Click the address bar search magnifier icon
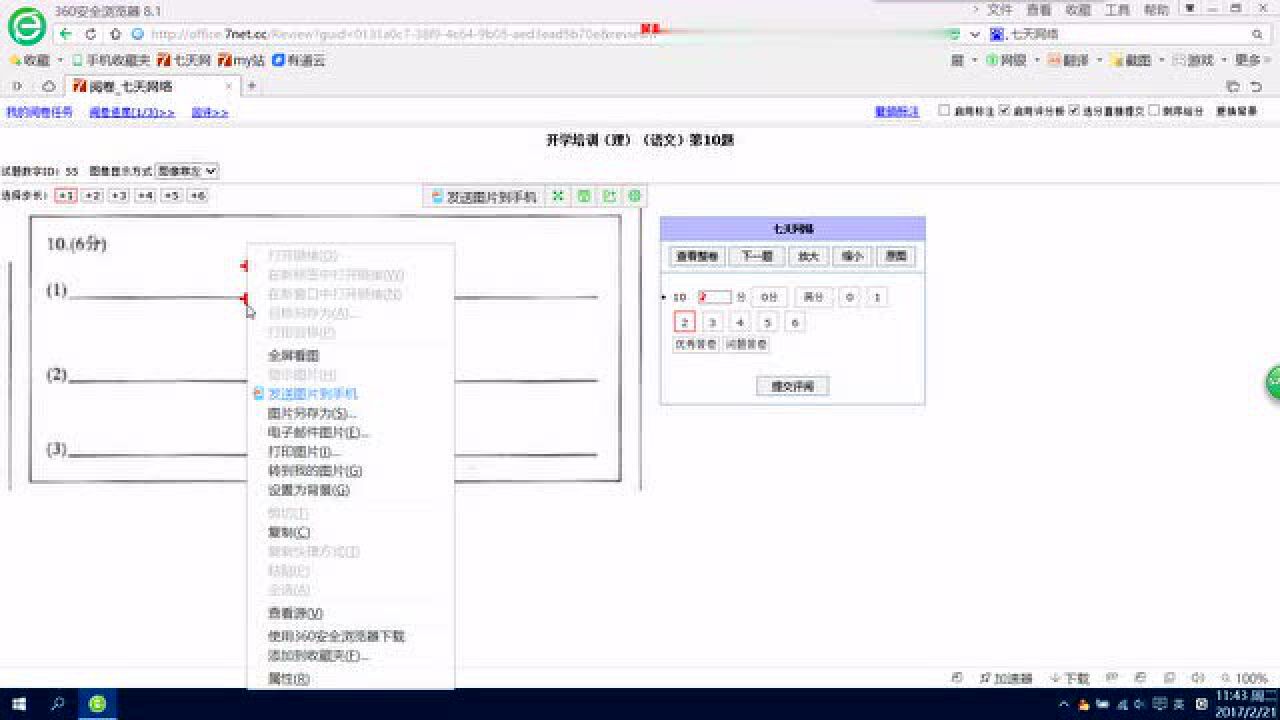1280x720 pixels. tap(1258, 34)
